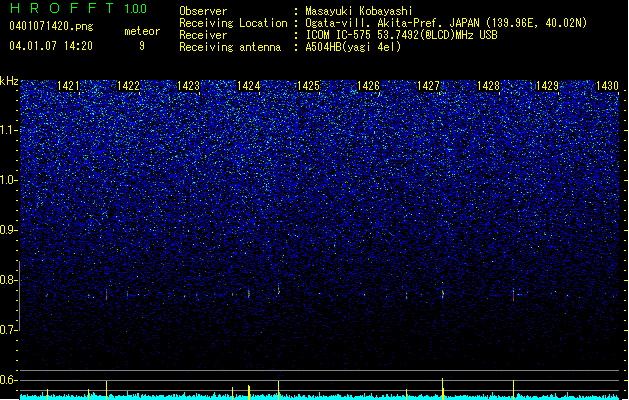This screenshot has height=400, width=629.
Task: Click the Observer label
Action: tap(203, 11)
